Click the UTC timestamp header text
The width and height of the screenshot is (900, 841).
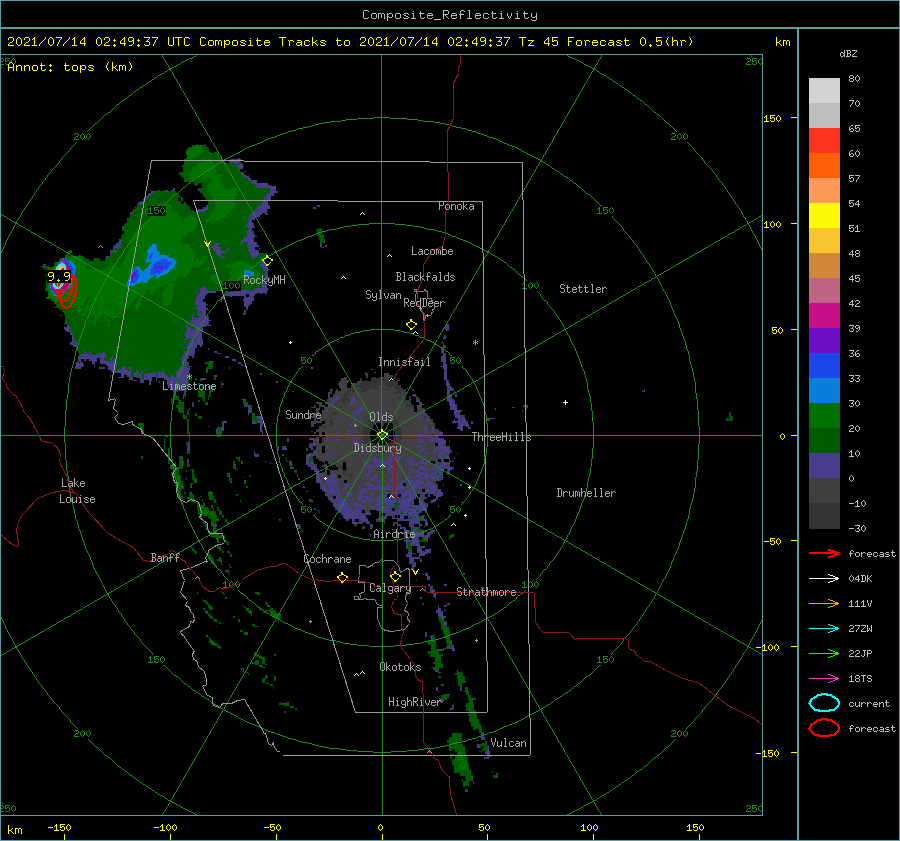[x=350, y=42]
